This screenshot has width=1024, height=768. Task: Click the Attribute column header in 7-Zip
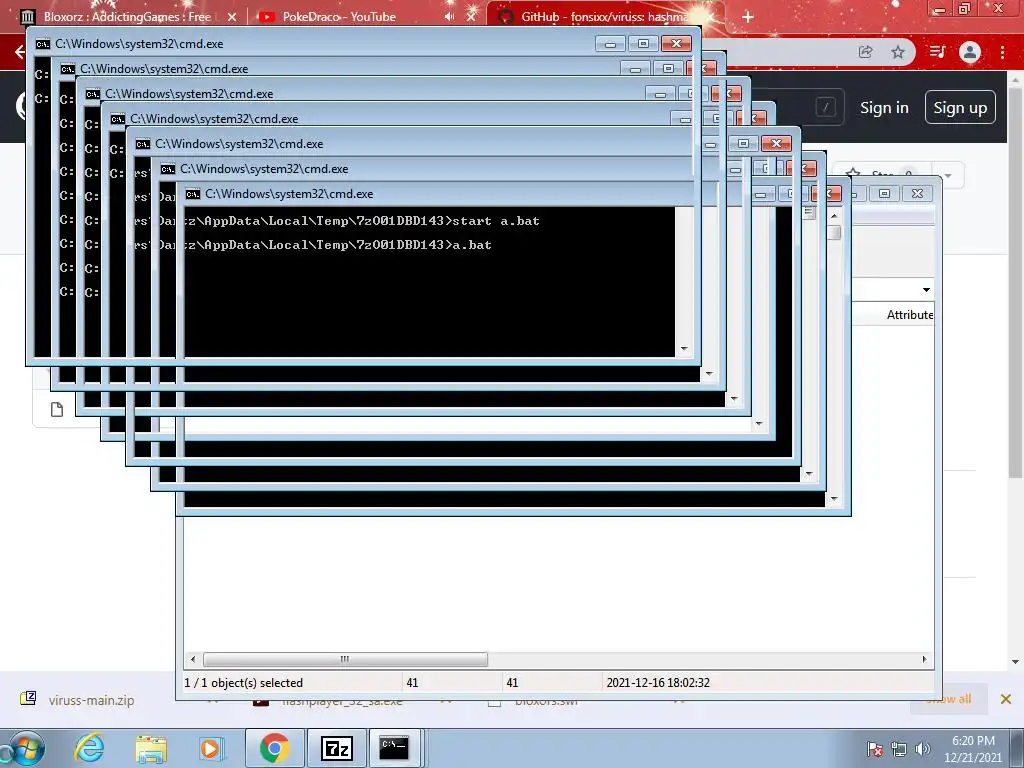(x=909, y=315)
